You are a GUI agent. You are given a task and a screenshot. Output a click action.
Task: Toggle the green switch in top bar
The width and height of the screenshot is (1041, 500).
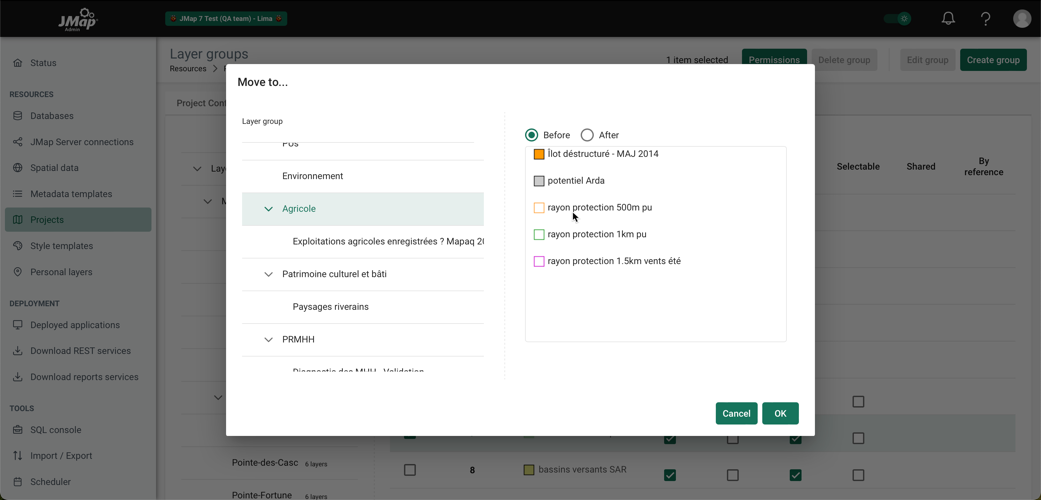pyautogui.click(x=898, y=18)
